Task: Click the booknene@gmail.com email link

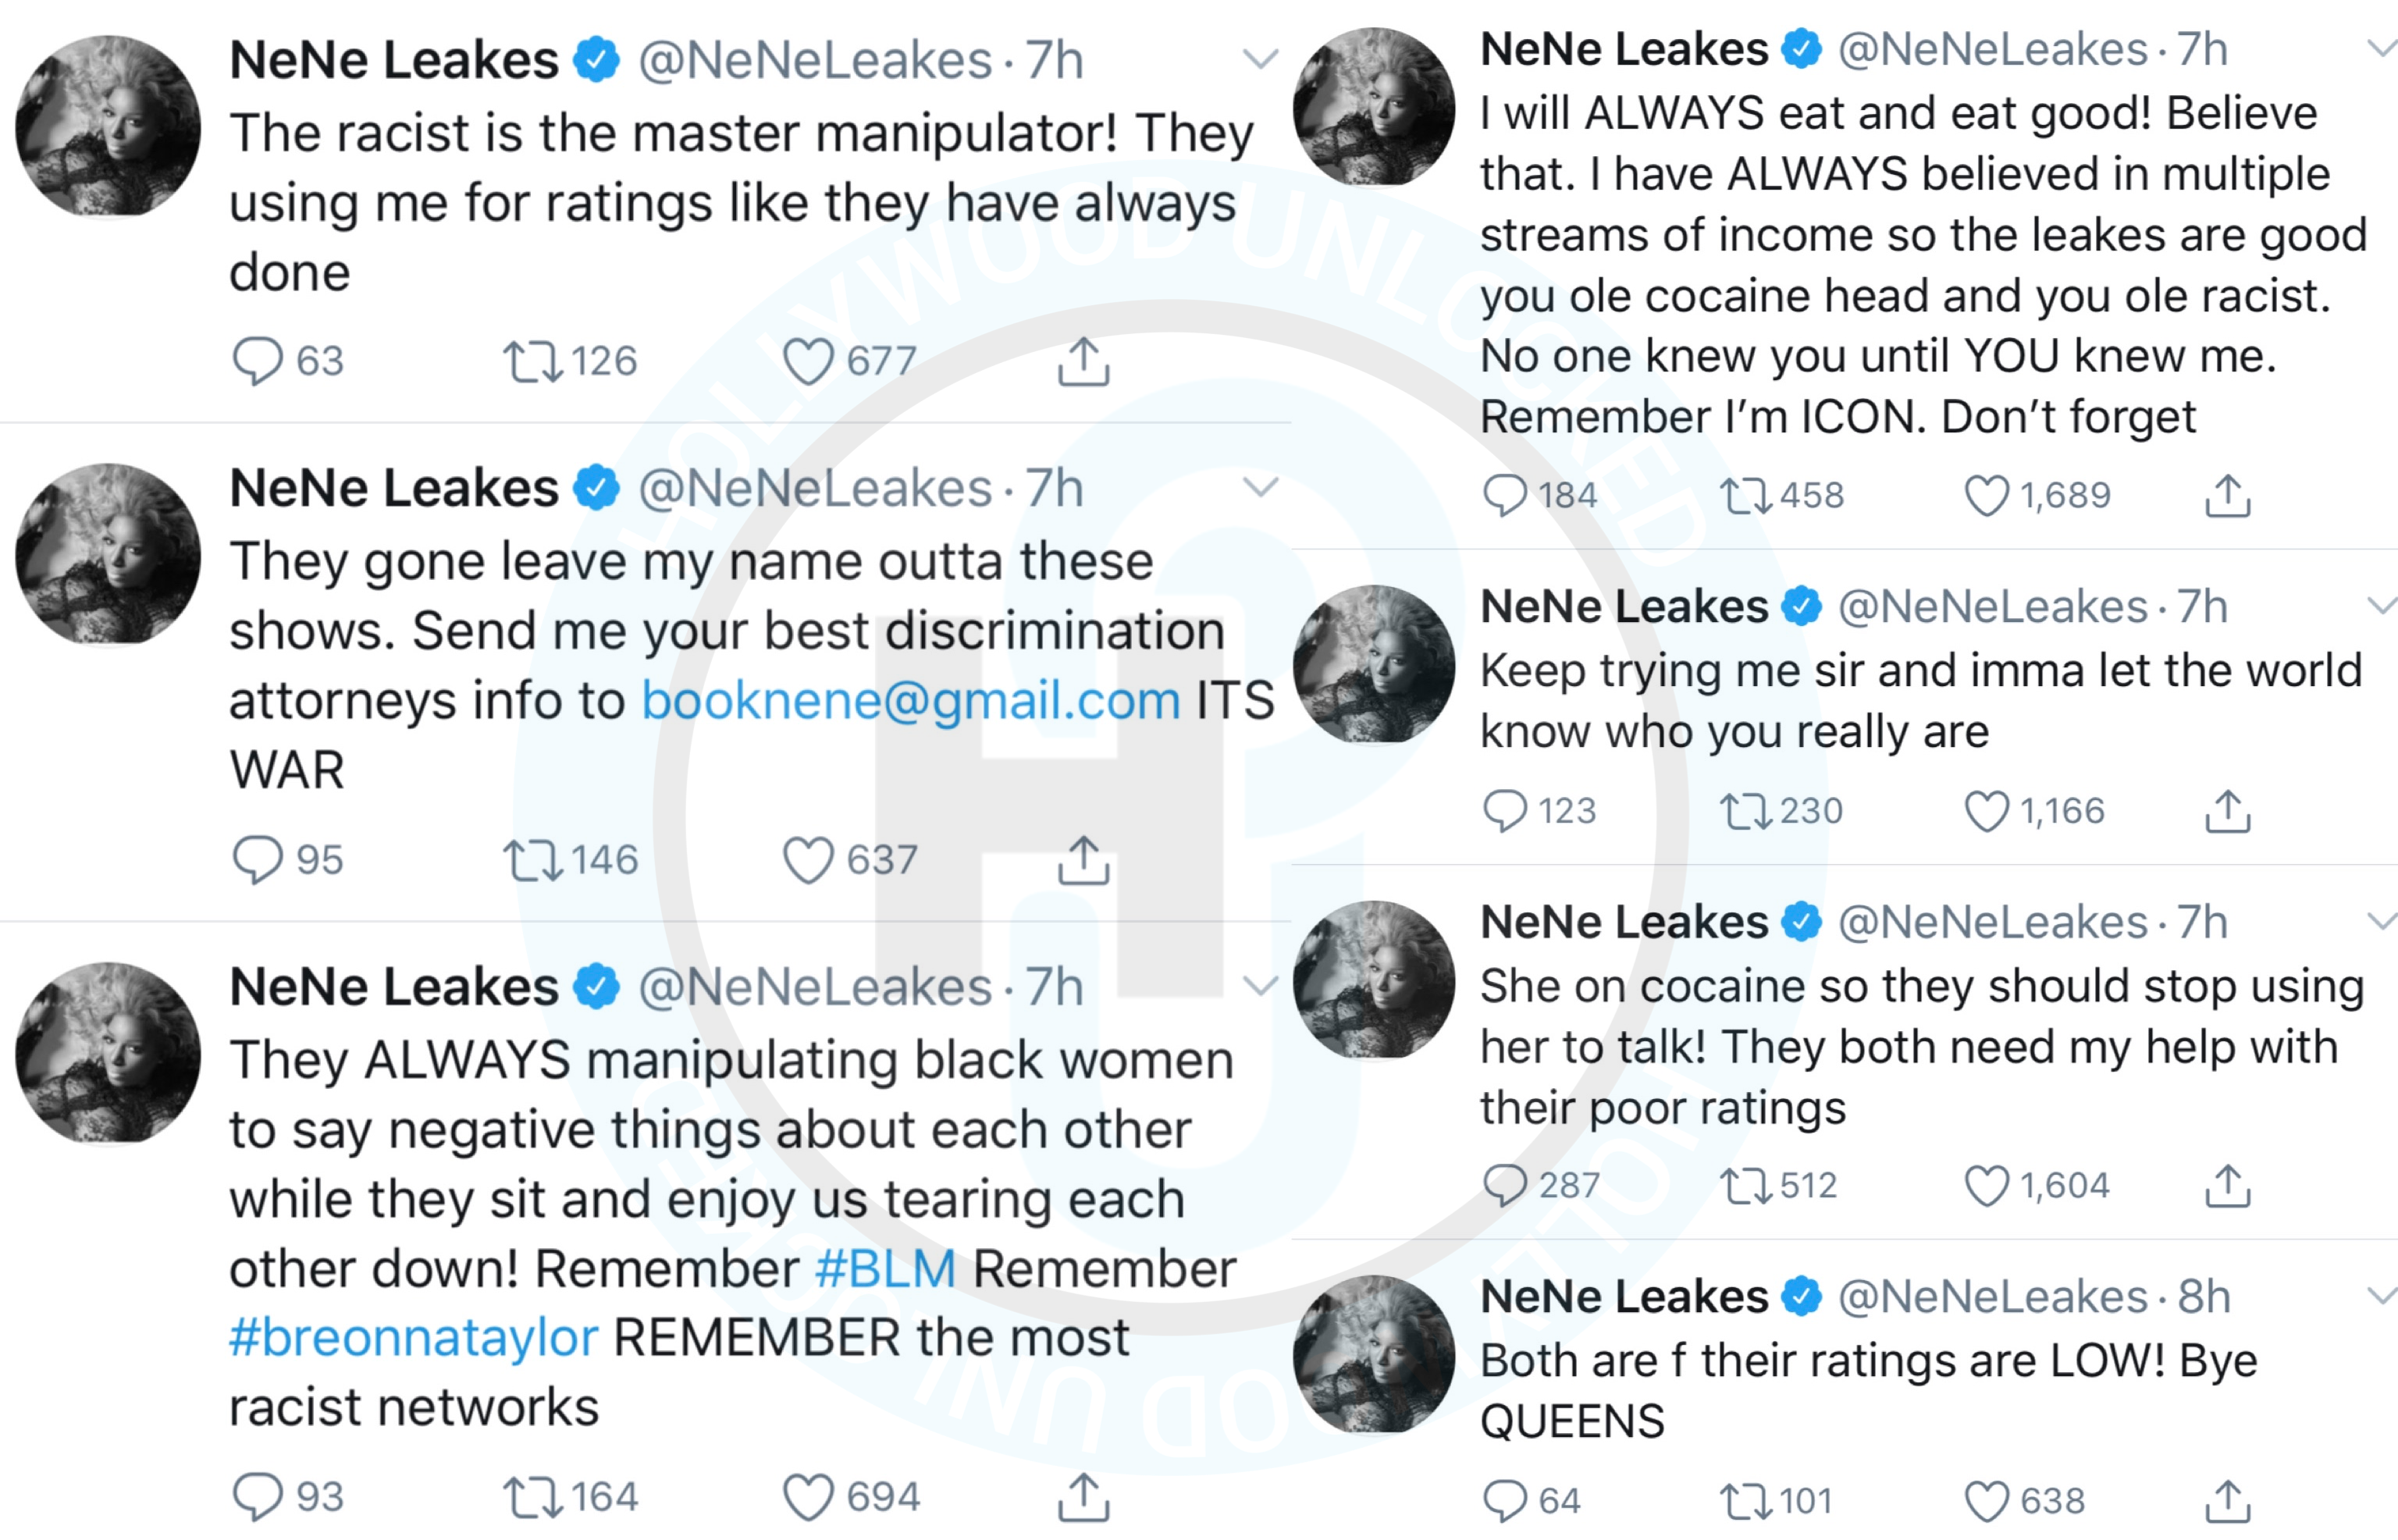Action: (910, 700)
